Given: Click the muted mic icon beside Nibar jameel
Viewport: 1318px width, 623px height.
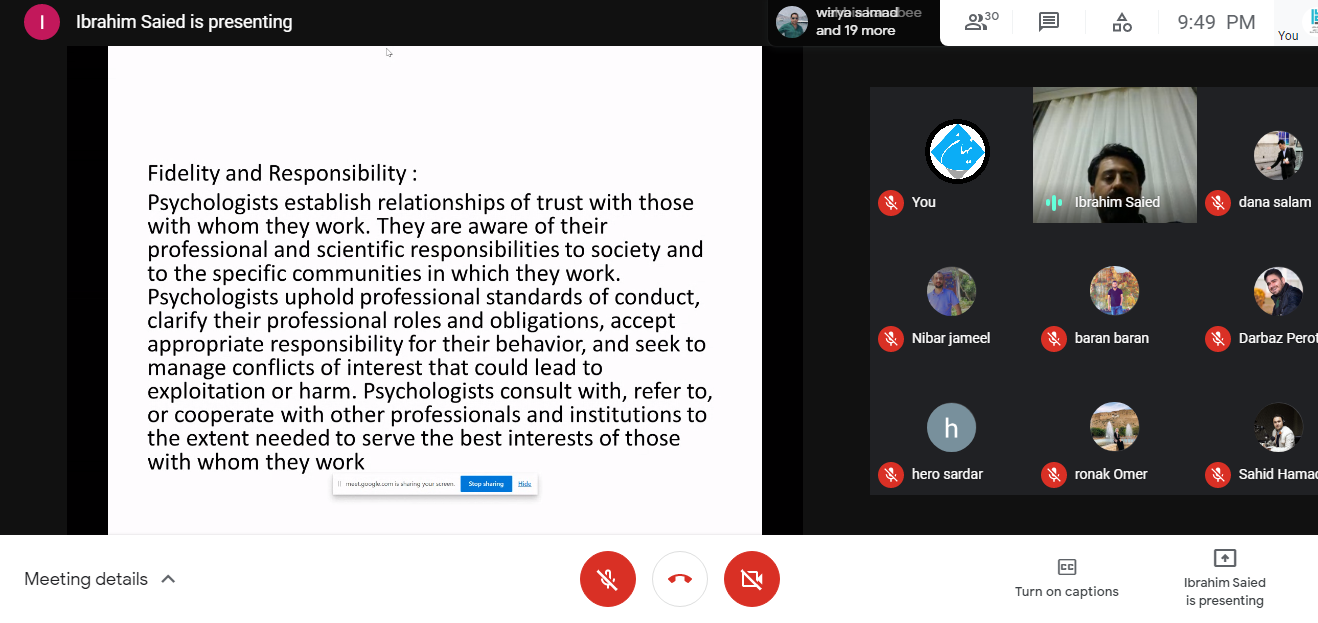Looking at the screenshot, I should 890,338.
